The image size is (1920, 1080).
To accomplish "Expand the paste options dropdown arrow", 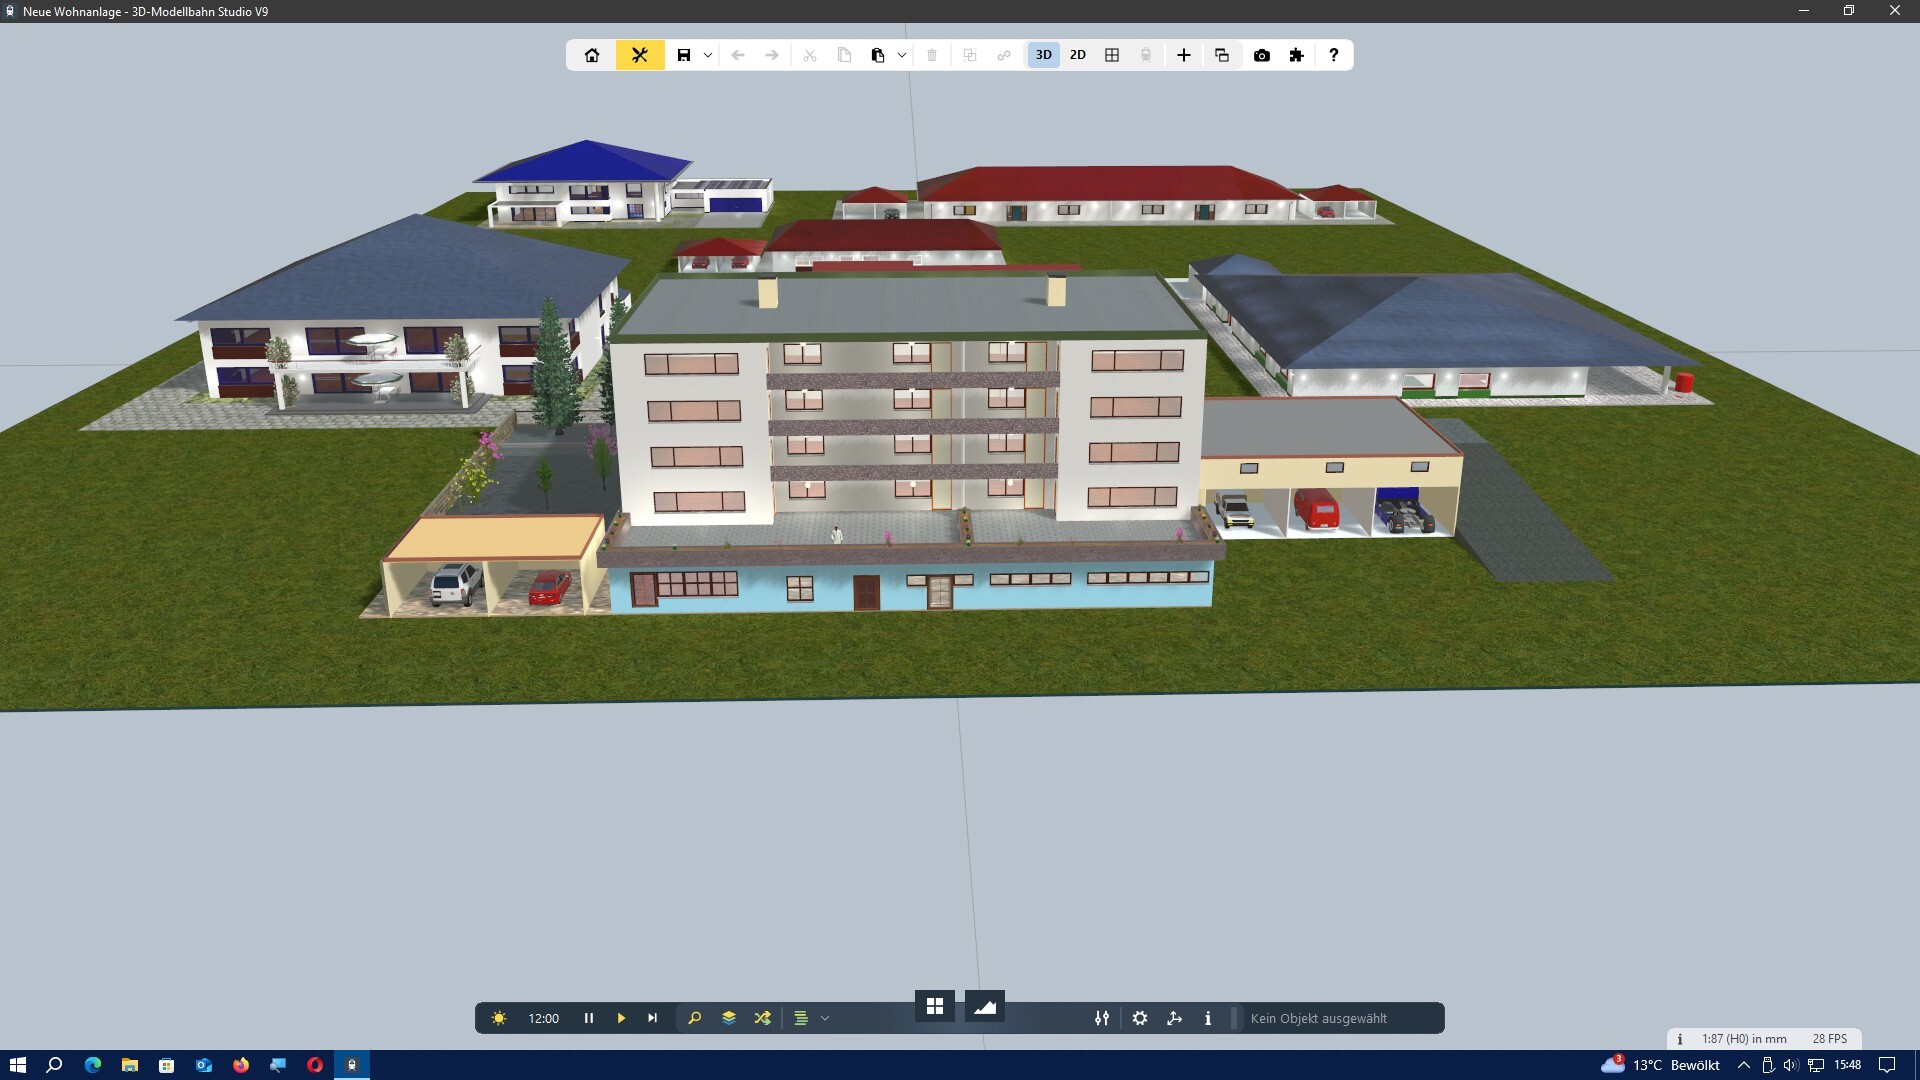I will [x=902, y=55].
